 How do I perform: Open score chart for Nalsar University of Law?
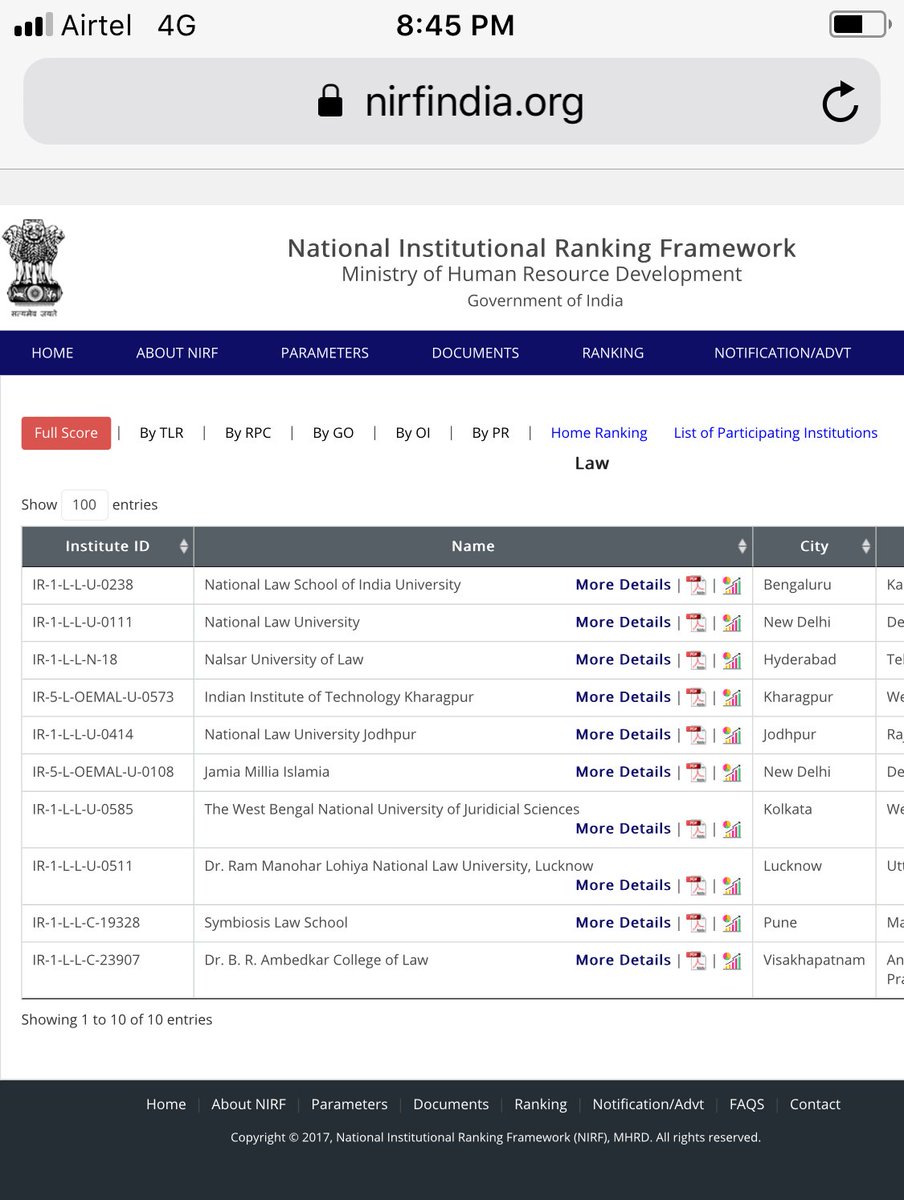pos(732,660)
